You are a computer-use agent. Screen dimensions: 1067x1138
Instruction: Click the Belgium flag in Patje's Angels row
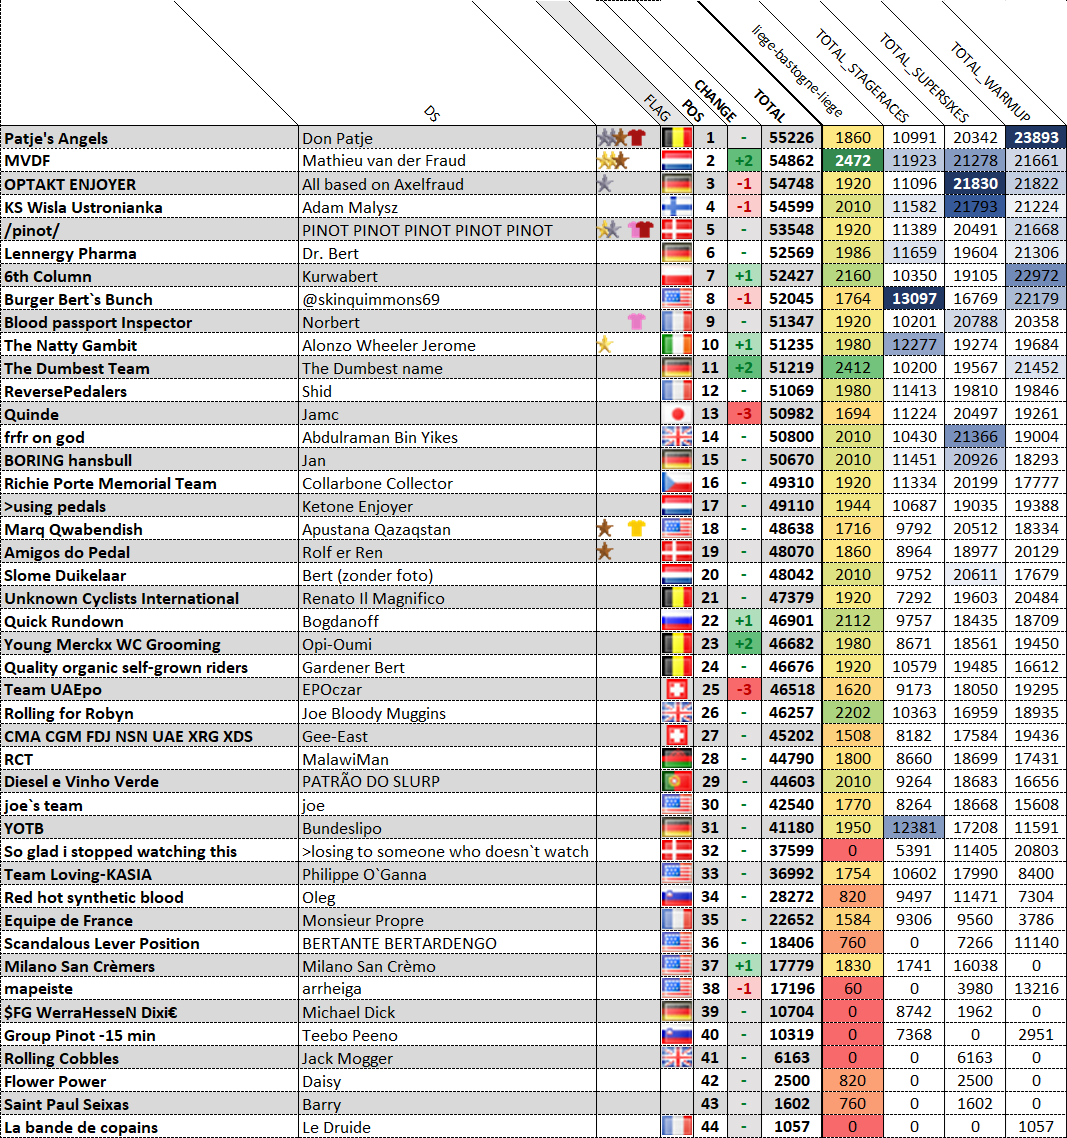[676, 137]
